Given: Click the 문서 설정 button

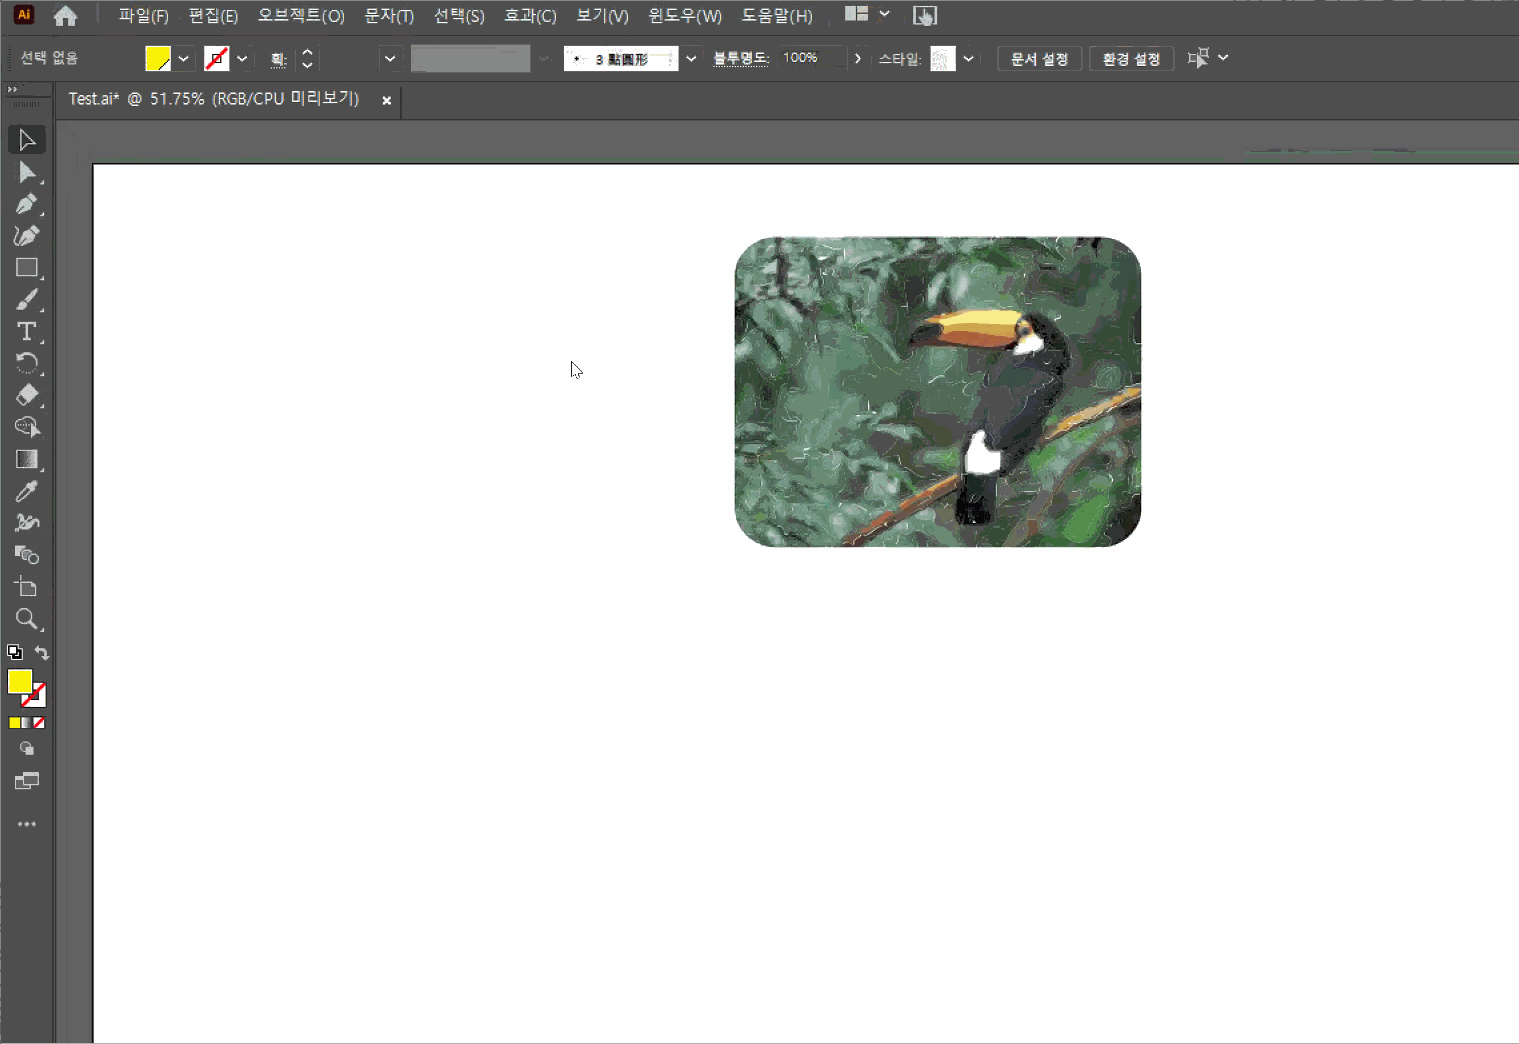Looking at the screenshot, I should (x=1039, y=59).
